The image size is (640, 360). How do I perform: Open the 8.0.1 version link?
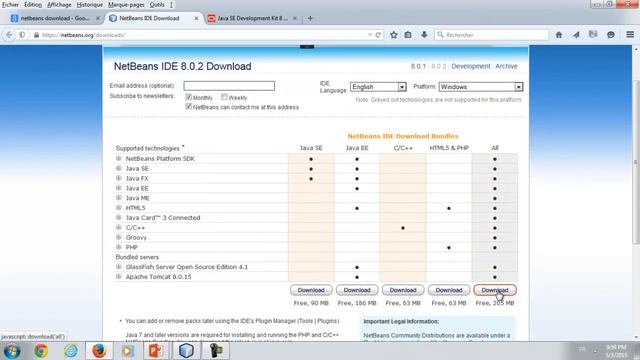pyautogui.click(x=418, y=66)
